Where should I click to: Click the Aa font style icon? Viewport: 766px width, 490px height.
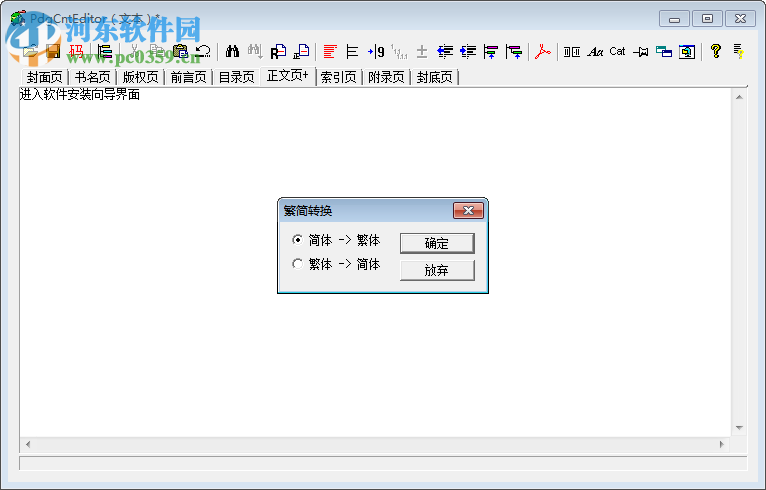(595, 51)
